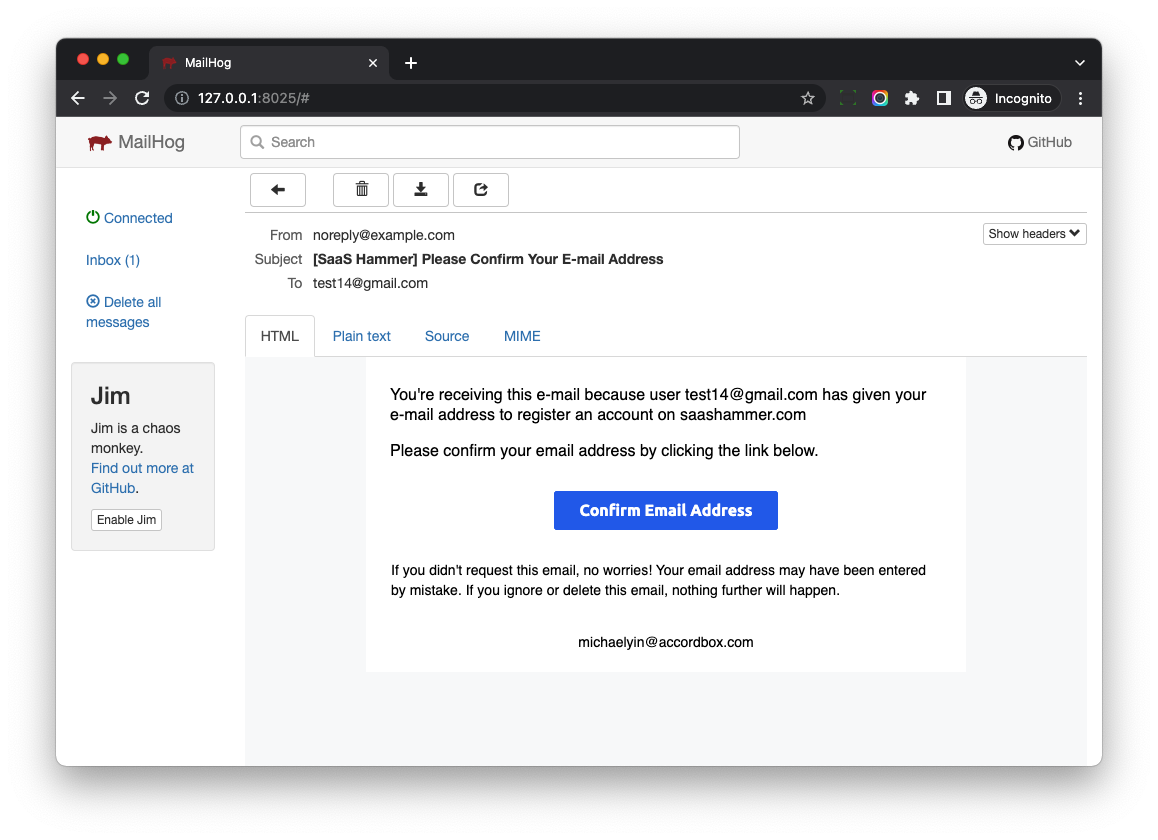Reload the page in browser
This screenshot has width=1158, height=840.
coord(142,98)
